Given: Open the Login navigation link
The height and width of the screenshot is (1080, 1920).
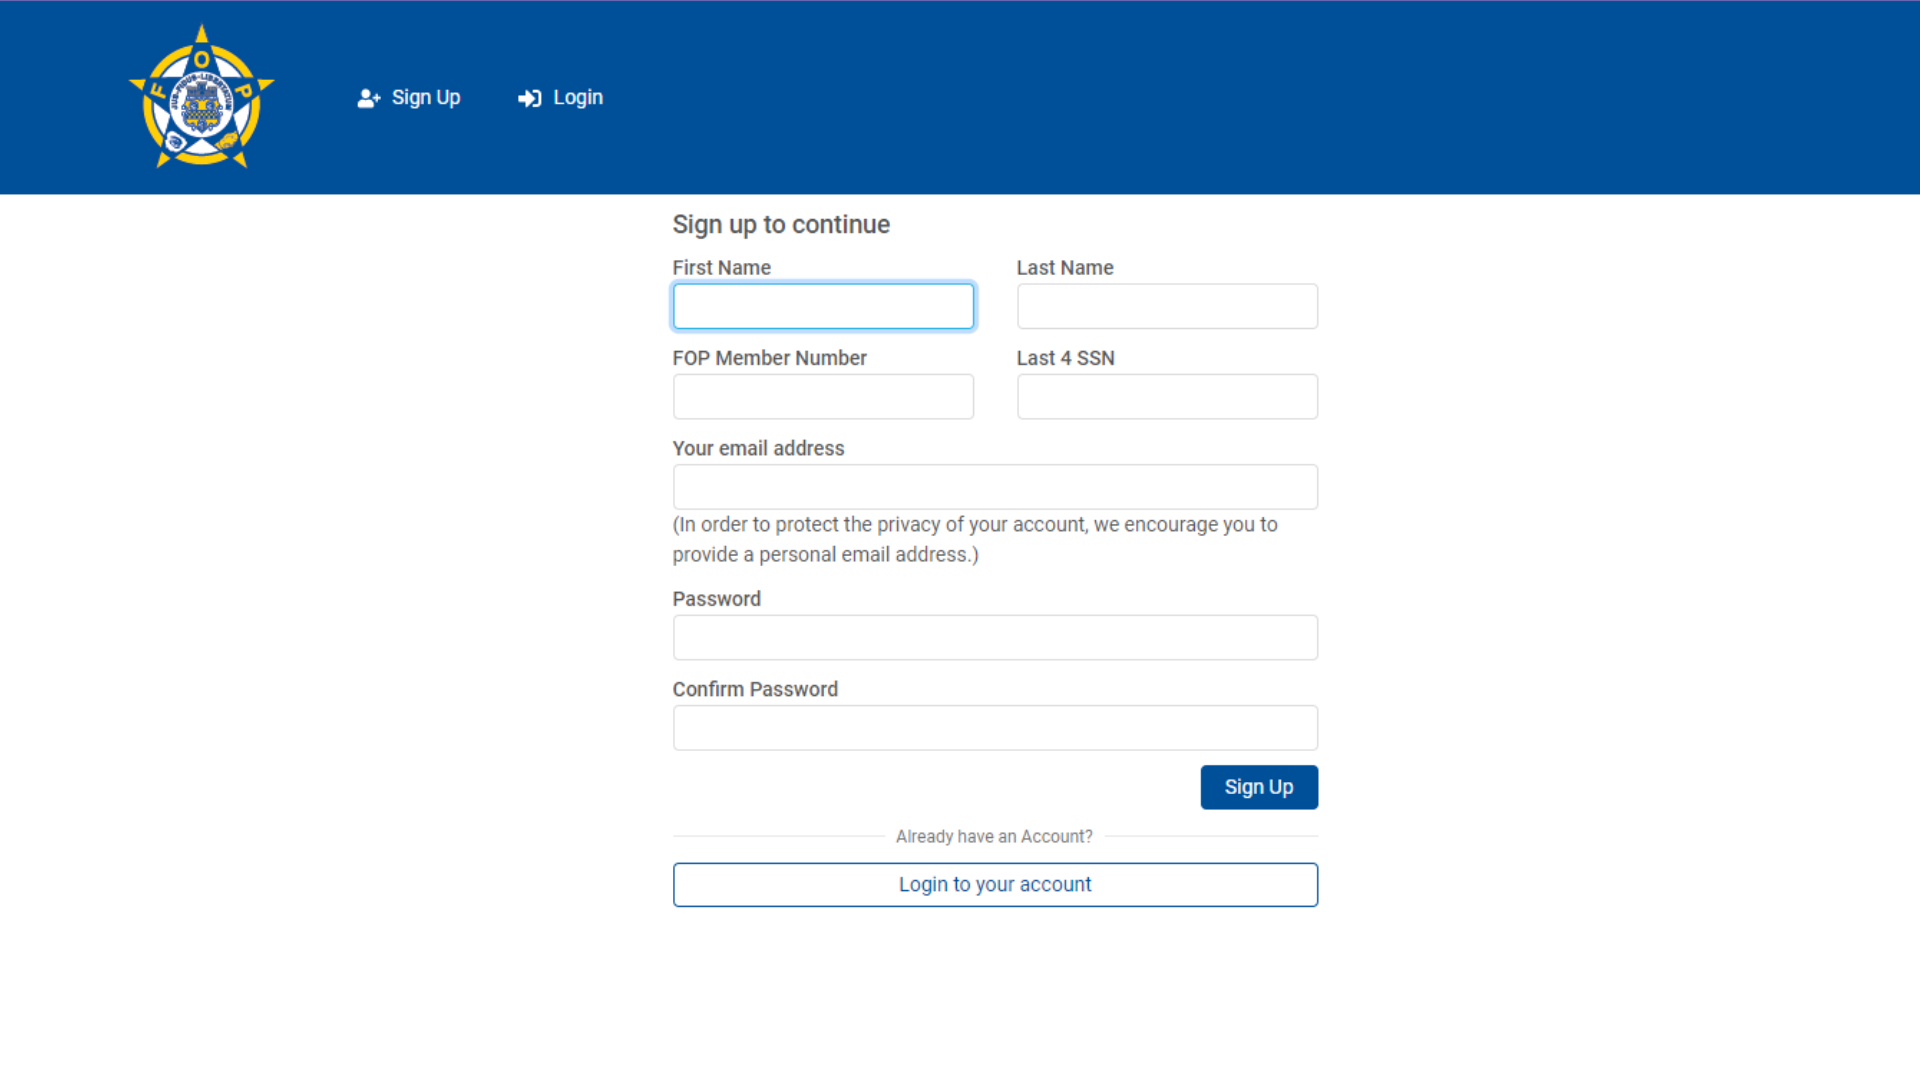Looking at the screenshot, I should click(x=578, y=98).
